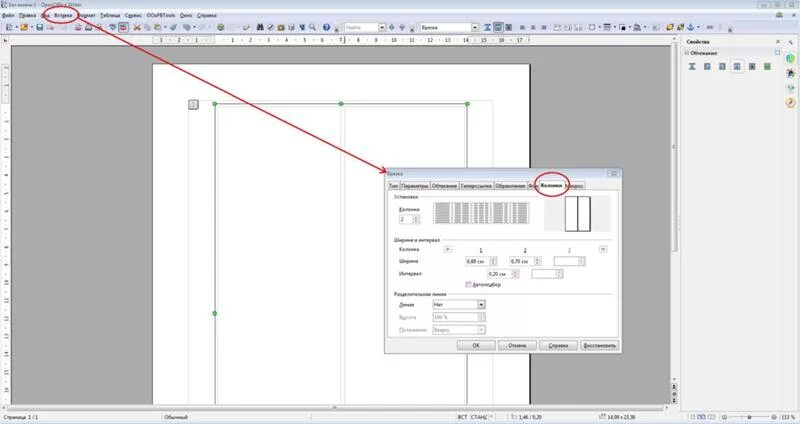This screenshot has height=424, width=800.
Task: Close the Свойства sidebar panel
Action: click(x=778, y=42)
